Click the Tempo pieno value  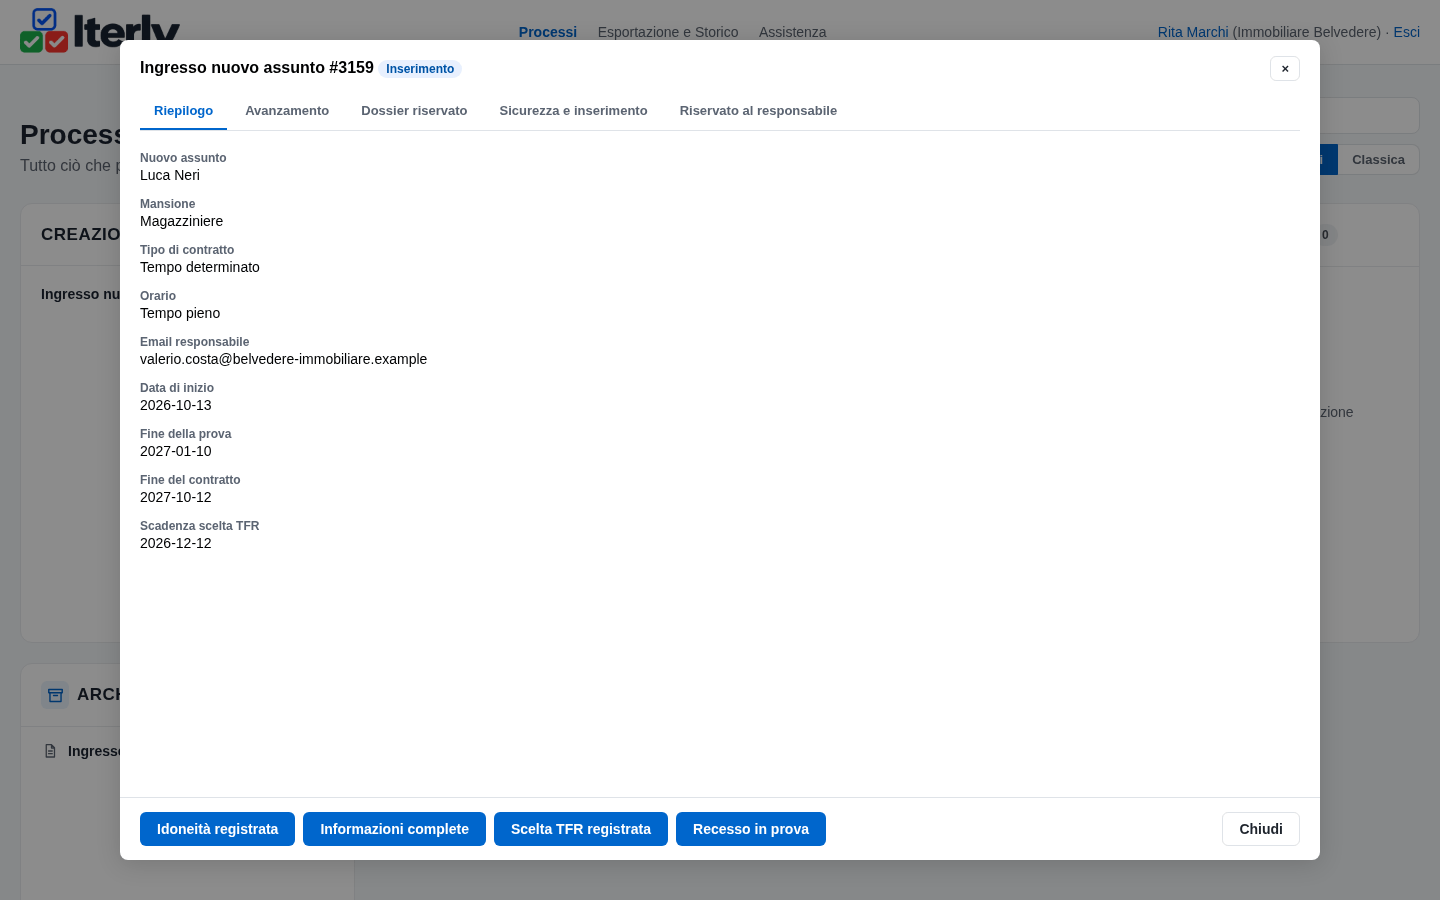pyautogui.click(x=180, y=313)
